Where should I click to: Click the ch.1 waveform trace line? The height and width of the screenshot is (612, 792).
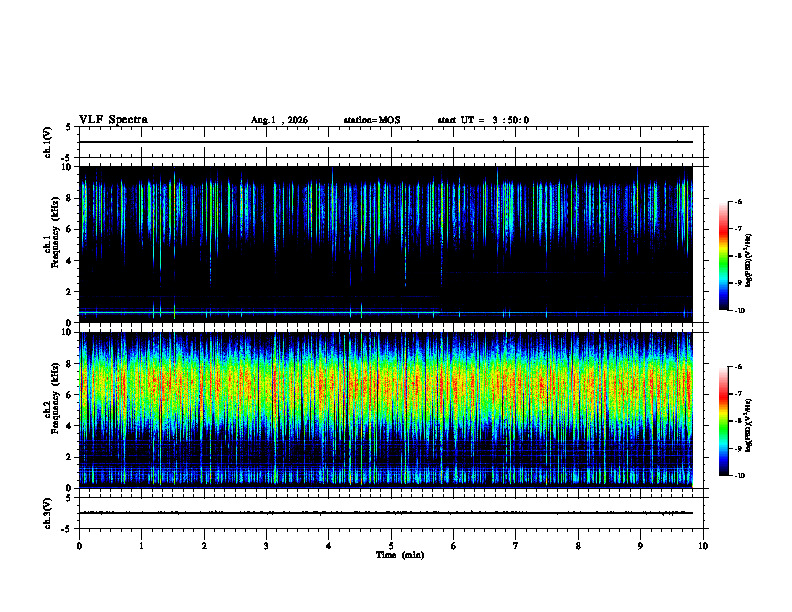pyautogui.click(x=385, y=142)
